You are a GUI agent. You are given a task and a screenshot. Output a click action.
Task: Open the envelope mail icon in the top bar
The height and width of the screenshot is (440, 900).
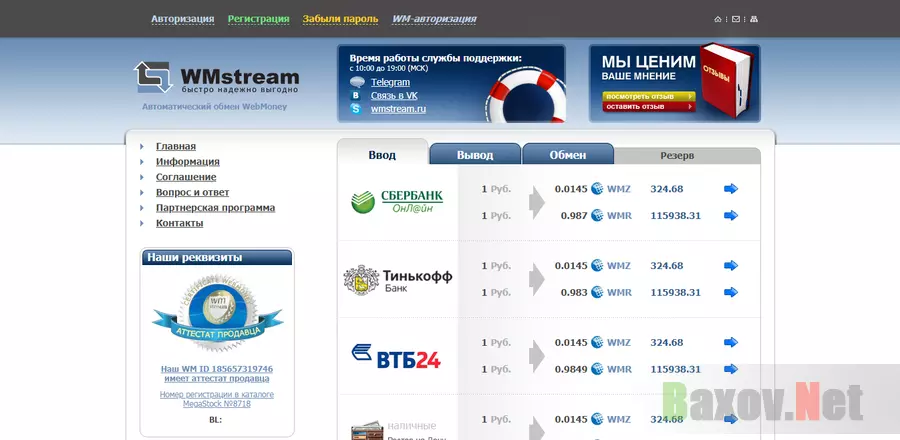736,19
